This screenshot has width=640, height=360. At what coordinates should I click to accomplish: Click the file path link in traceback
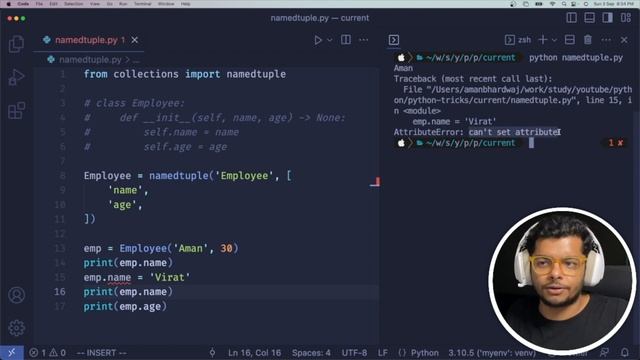(x=513, y=95)
